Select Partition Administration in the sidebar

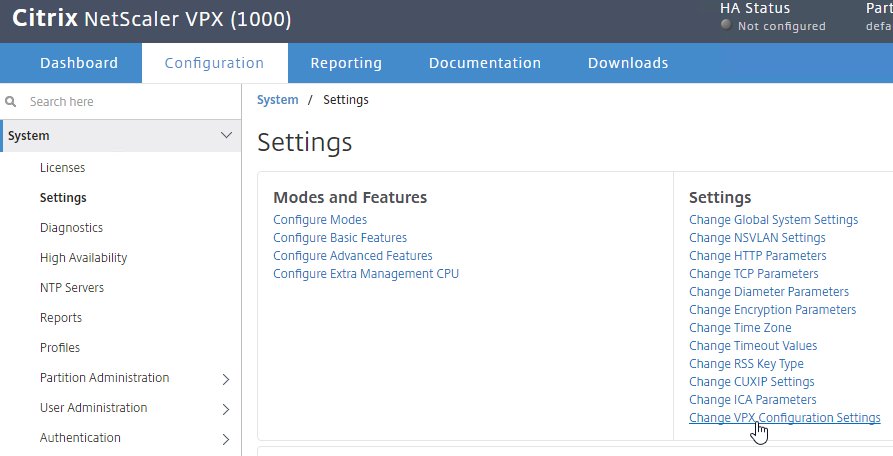pyautogui.click(x=104, y=378)
